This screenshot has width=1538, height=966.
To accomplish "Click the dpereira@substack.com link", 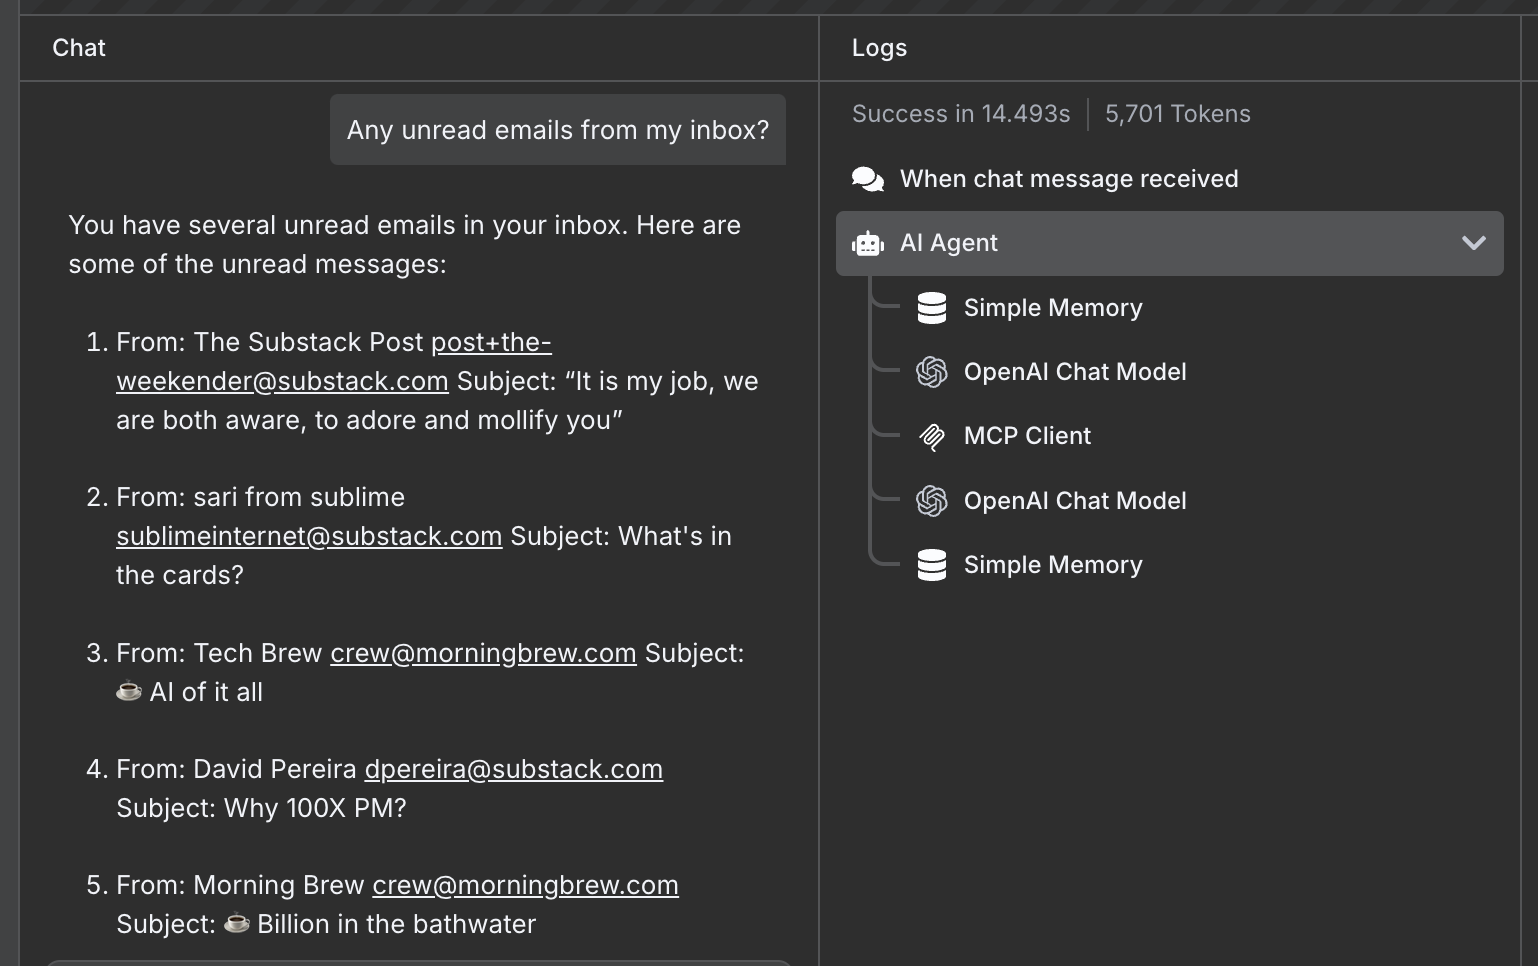I will tap(513, 769).
